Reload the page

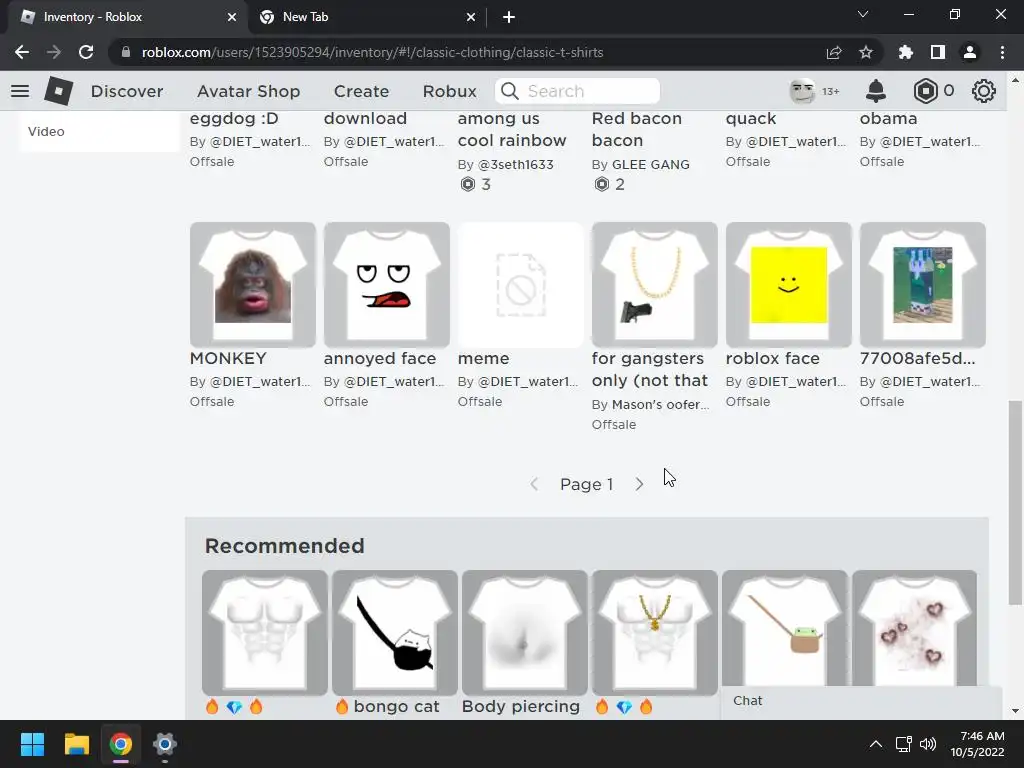pos(86,52)
